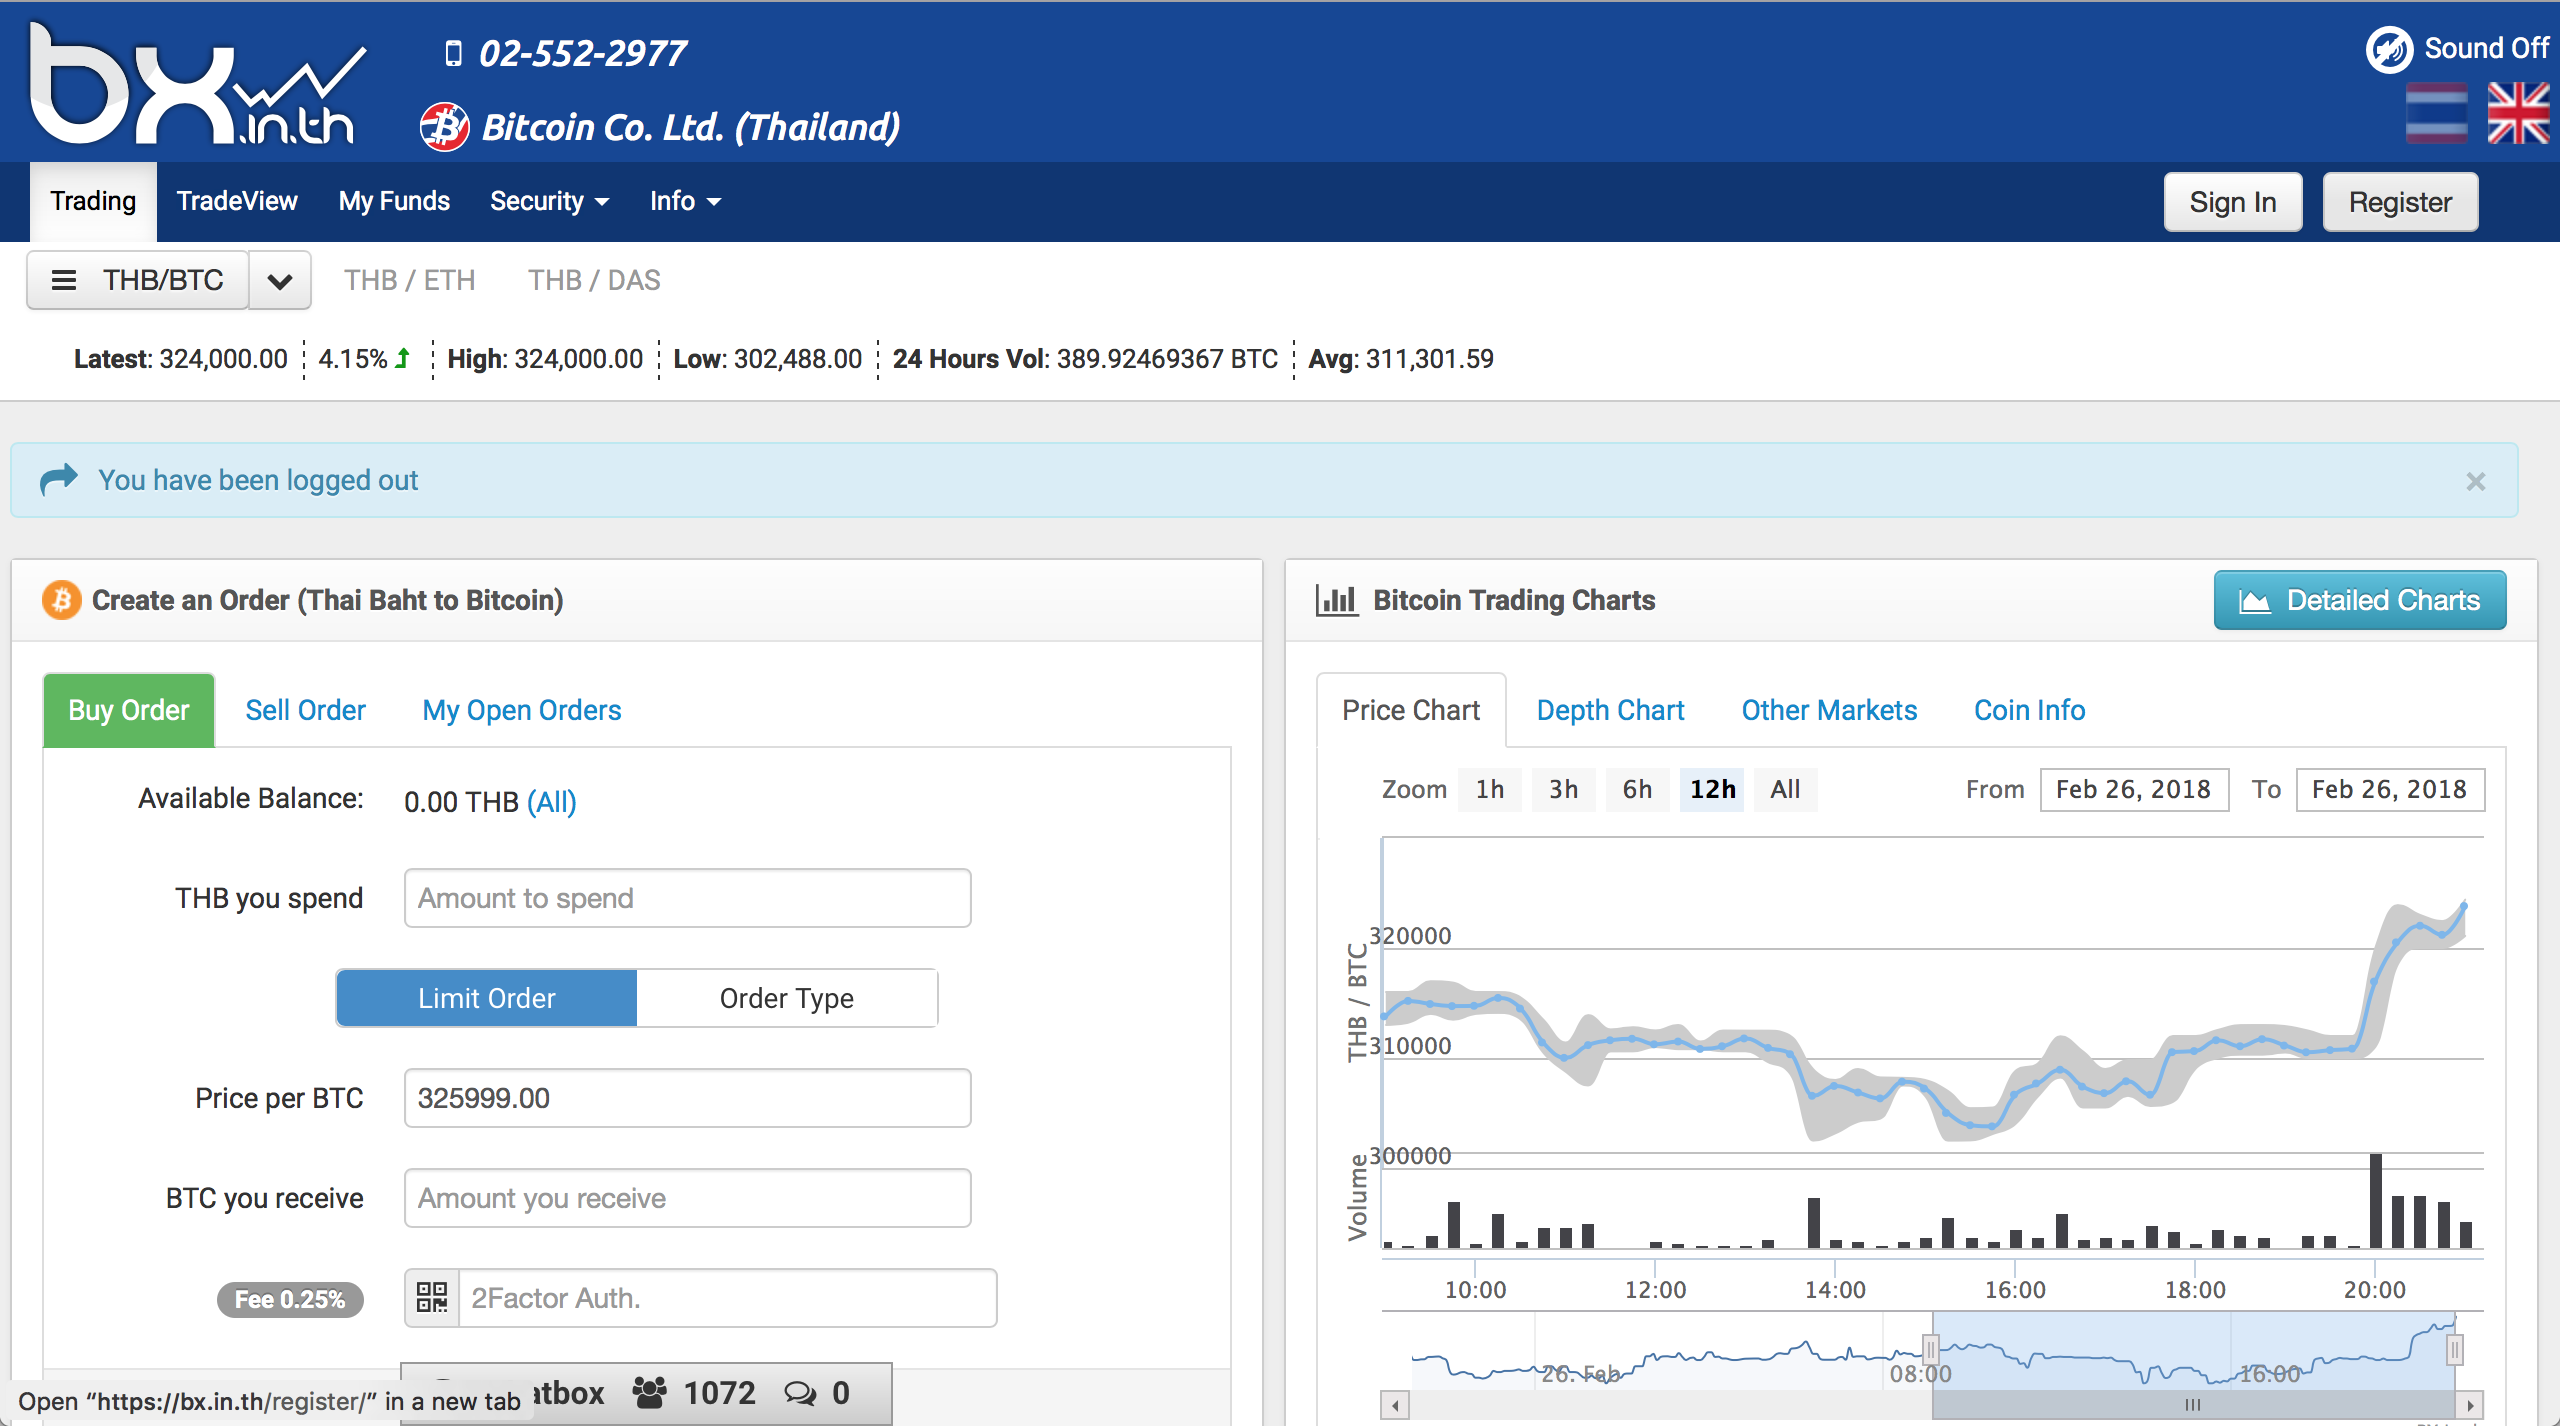The image size is (2560, 1426).
Task: Click the tallest volume bar near 20:00
Action: click(2375, 1201)
